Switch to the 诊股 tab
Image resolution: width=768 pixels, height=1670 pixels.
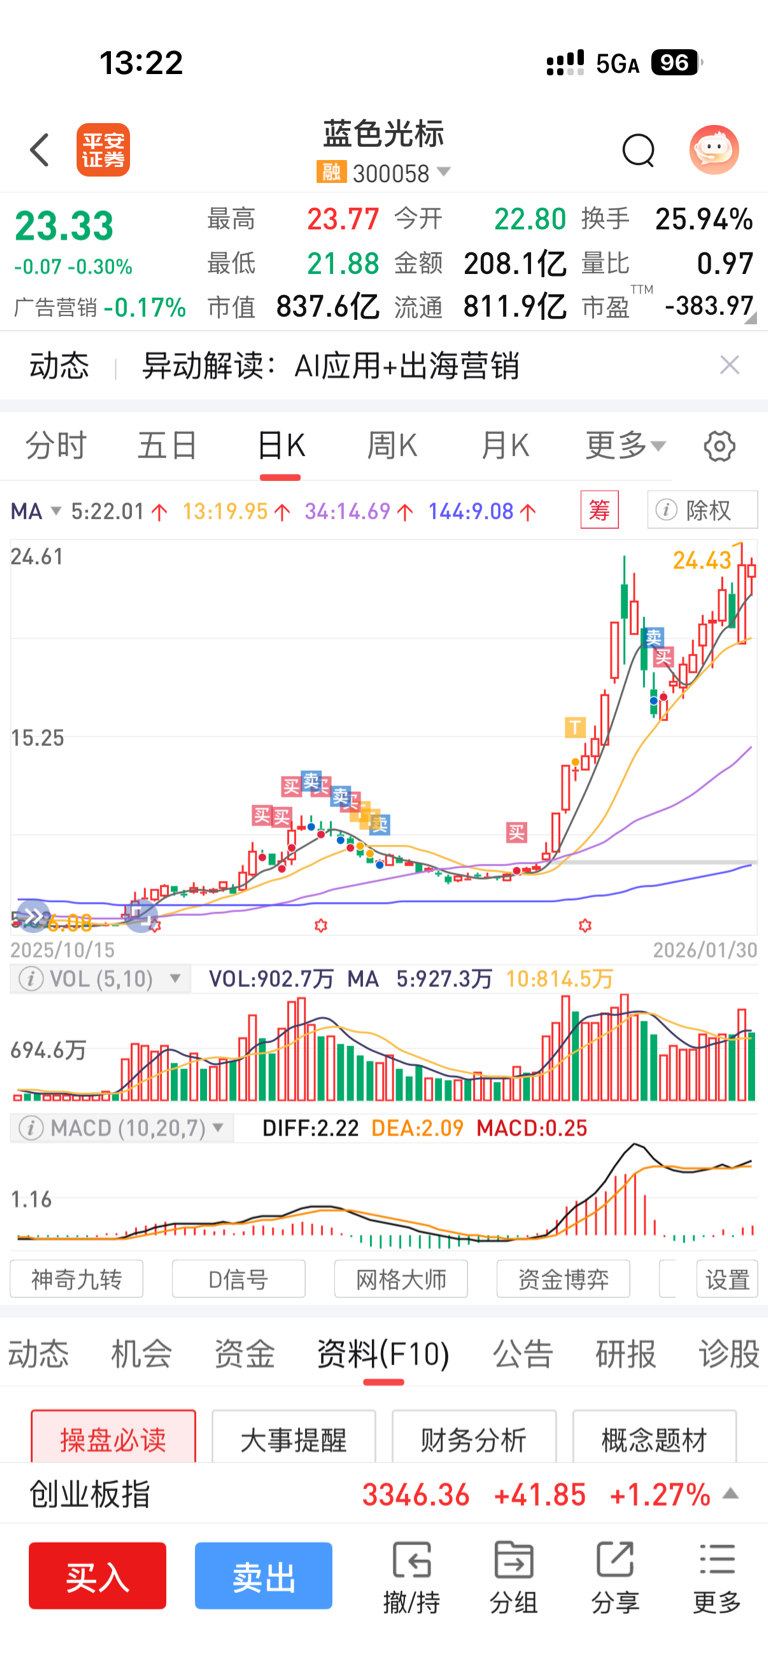click(729, 1354)
